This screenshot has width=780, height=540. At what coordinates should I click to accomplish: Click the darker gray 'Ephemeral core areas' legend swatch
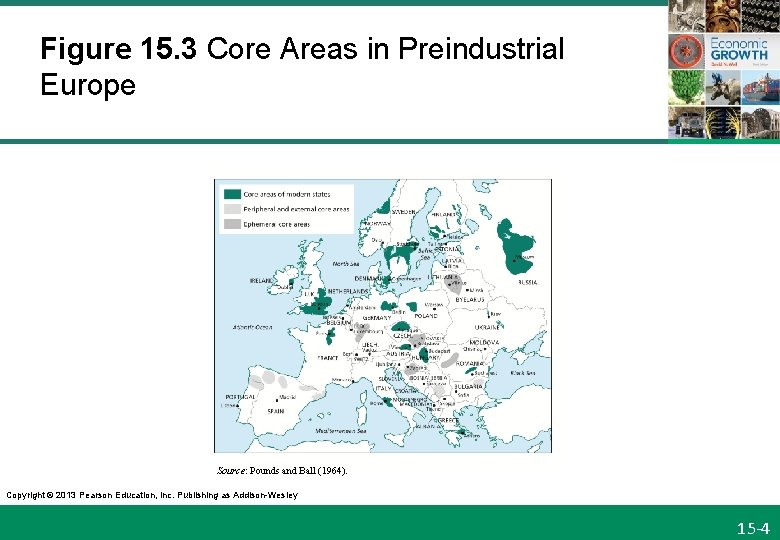pos(232,224)
